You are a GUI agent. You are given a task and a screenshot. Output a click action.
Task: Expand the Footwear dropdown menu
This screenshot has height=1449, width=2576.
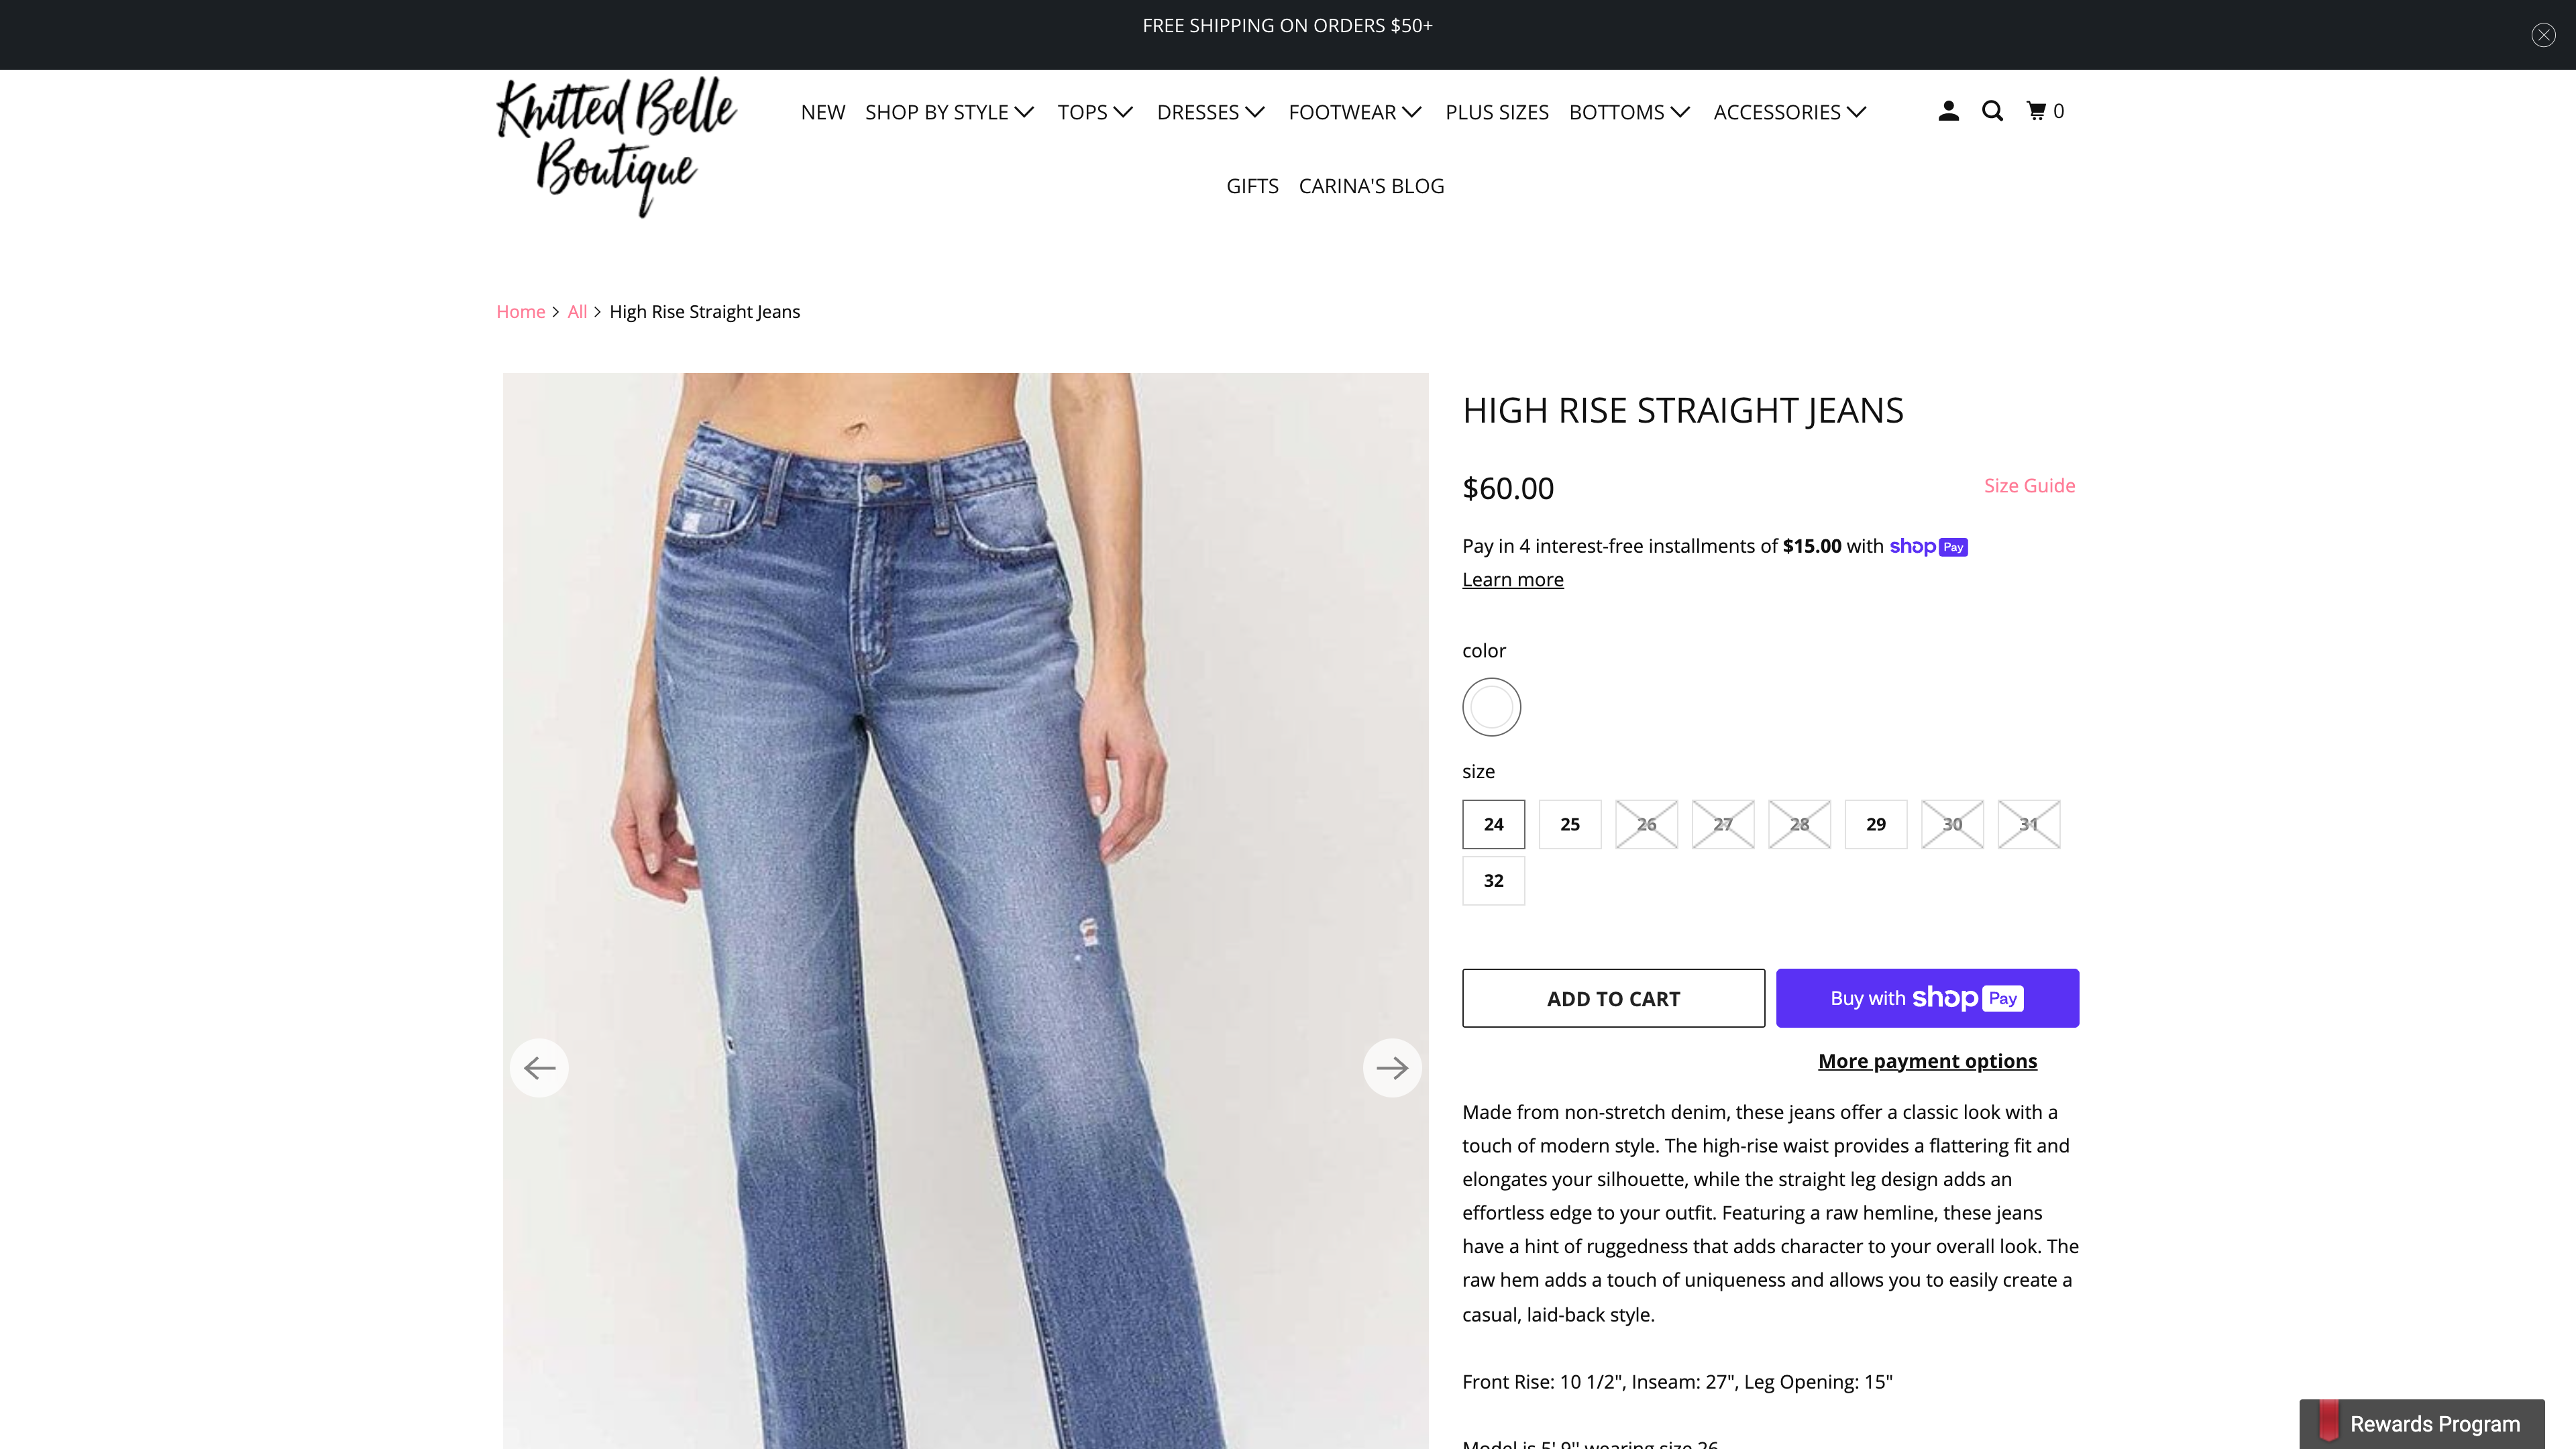click(1355, 112)
